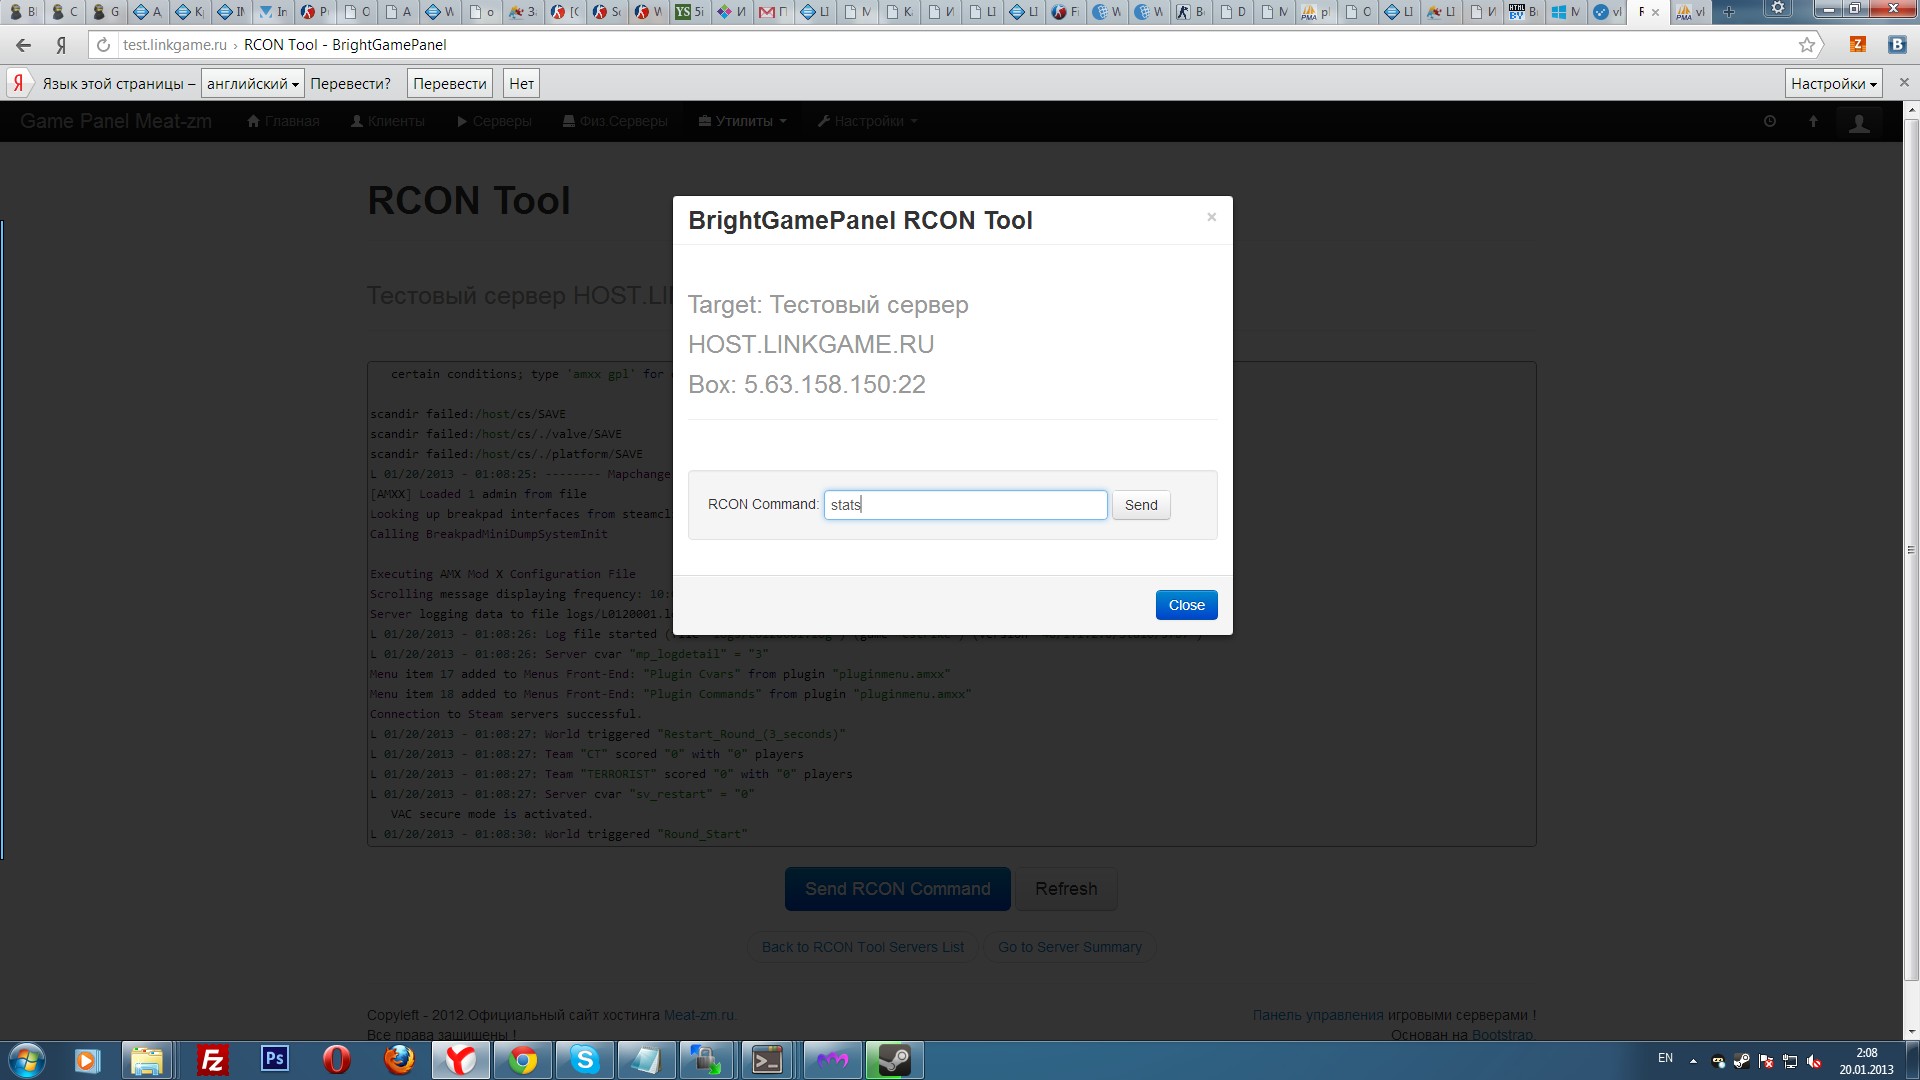Screen dimensions: 1920x1080
Task: Open the taskbar clock showing 2:08
Action: (x=1866, y=1061)
